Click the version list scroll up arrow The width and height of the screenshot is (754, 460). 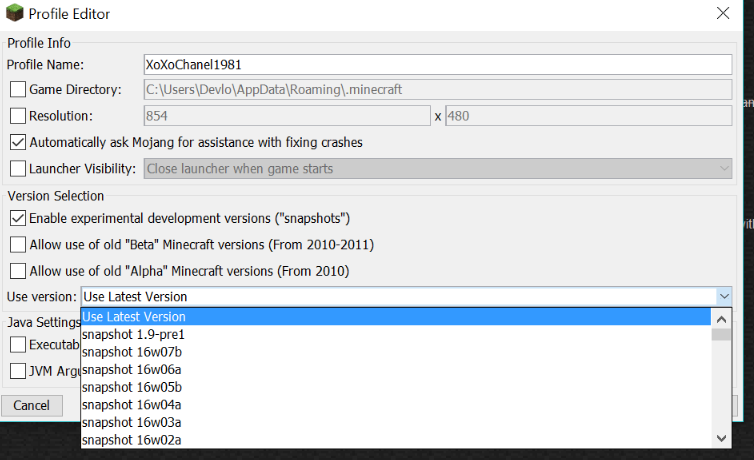pyautogui.click(x=720, y=317)
